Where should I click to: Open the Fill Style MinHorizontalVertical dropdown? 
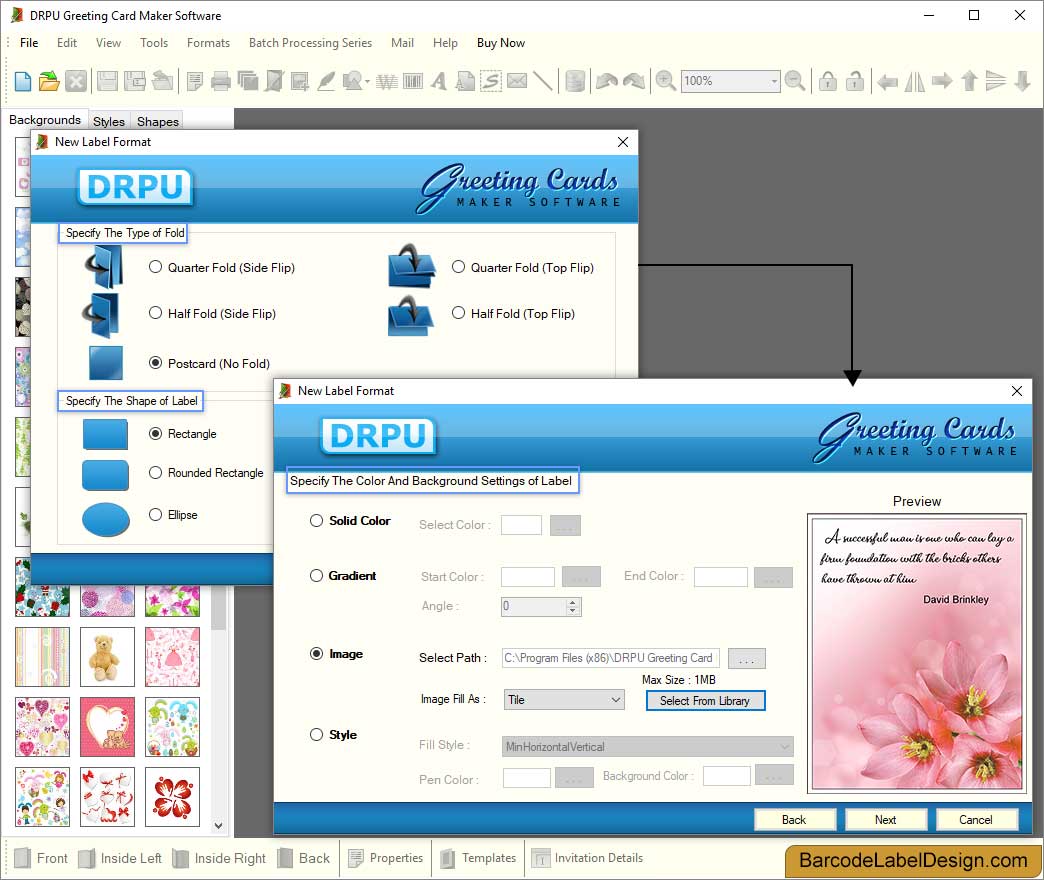[x=647, y=747]
